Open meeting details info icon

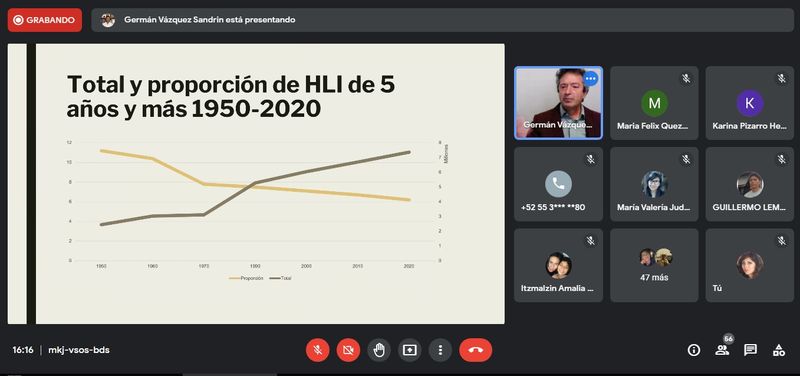(x=693, y=350)
